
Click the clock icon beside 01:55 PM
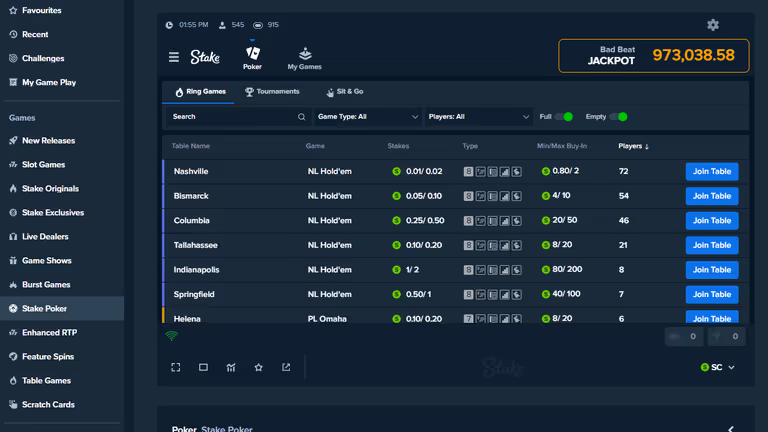[x=169, y=25]
